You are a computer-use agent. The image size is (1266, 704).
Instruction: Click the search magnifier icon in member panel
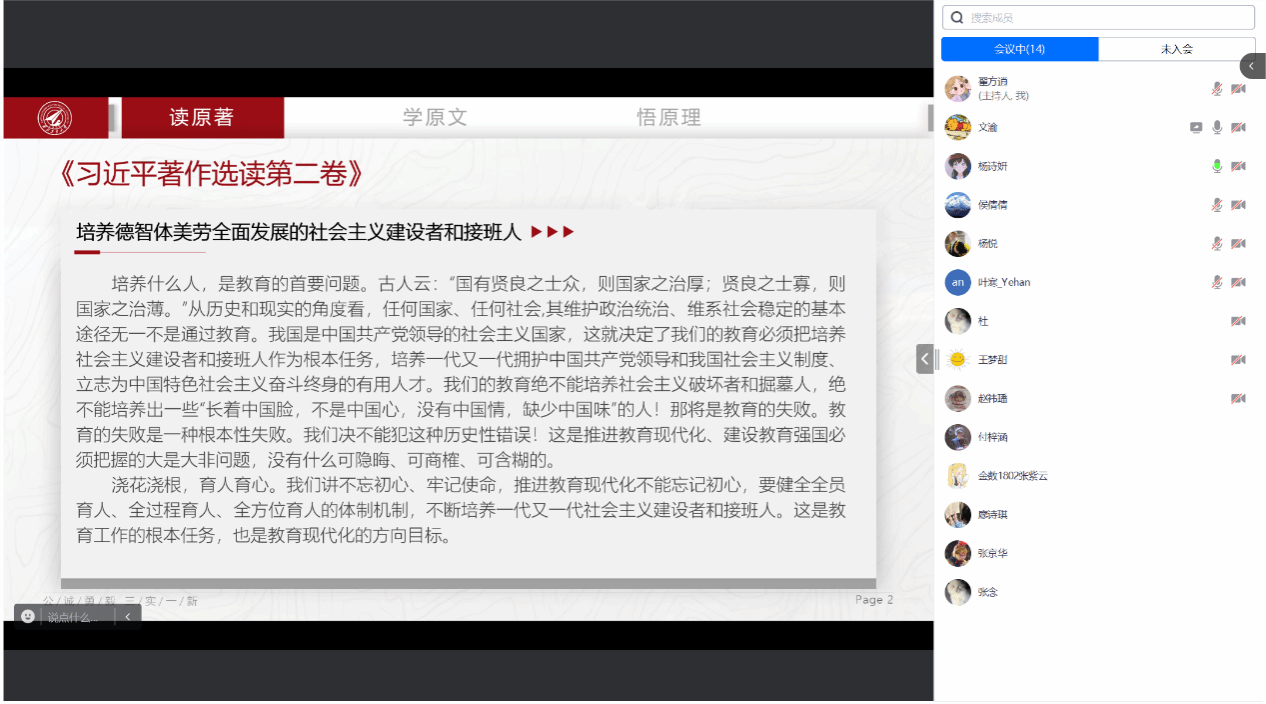click(x=957, y=18)
